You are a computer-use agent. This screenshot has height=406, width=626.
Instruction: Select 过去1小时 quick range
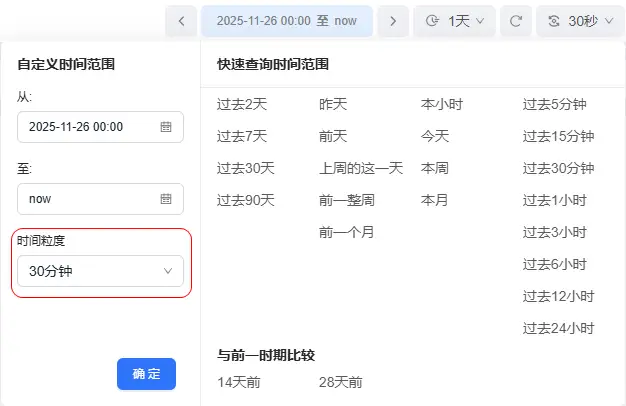coord(555,200)
